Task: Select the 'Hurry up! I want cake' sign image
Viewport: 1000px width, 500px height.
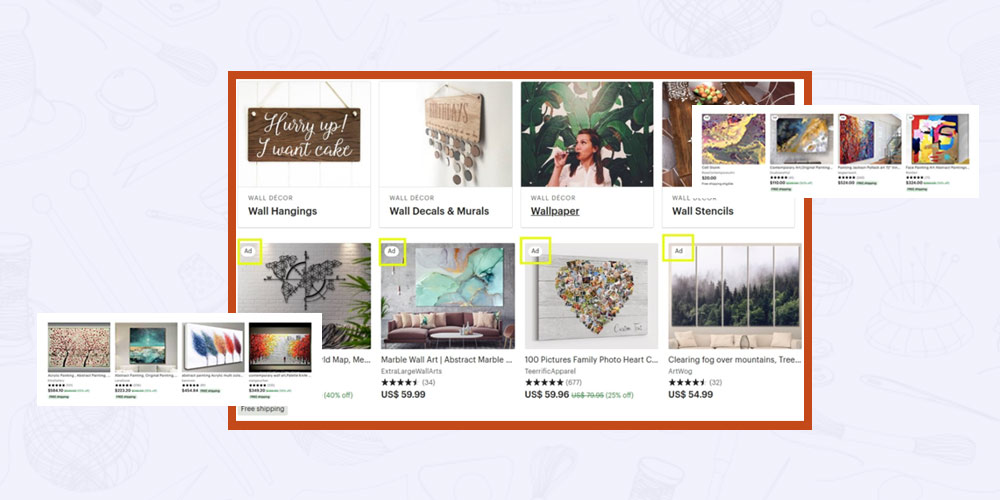Action: click(304, 134)
